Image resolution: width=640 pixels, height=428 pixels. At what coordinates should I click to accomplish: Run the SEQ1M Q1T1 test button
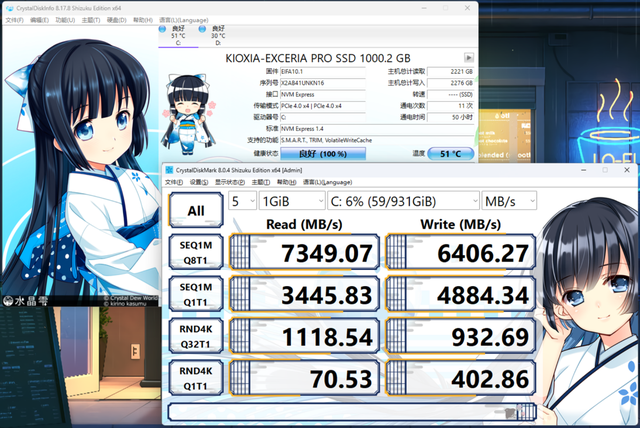196,294
